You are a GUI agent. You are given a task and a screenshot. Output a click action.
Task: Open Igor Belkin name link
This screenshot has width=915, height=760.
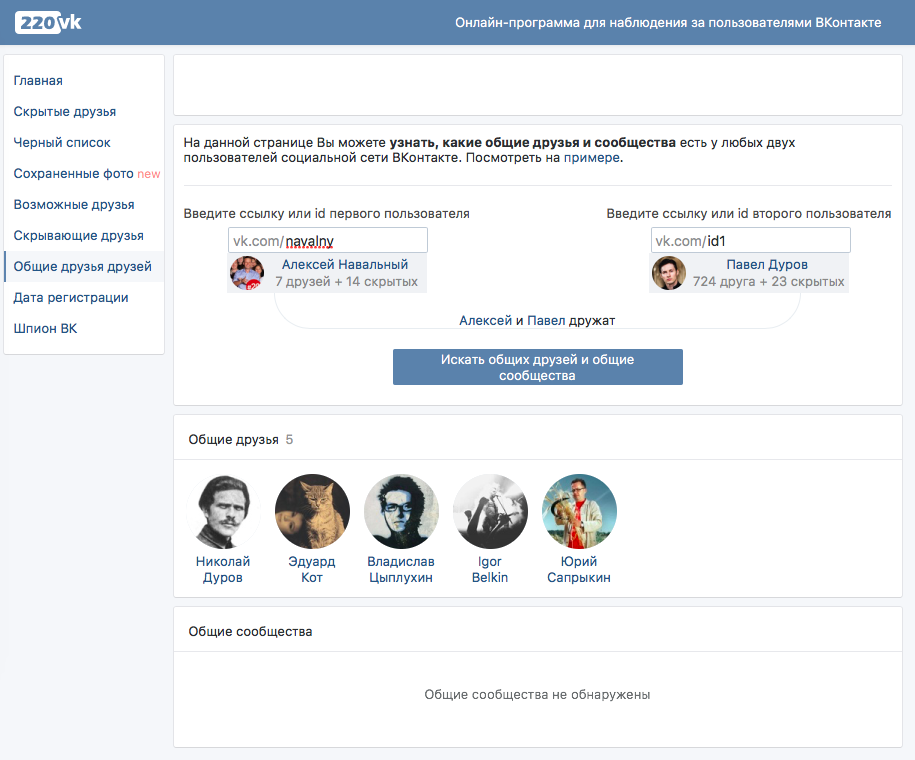pyautogui.click(x=490, y=569)
